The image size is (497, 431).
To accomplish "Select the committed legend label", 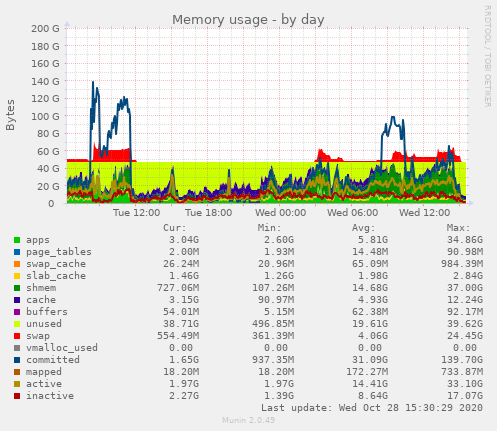I will (x=53, y=360).
